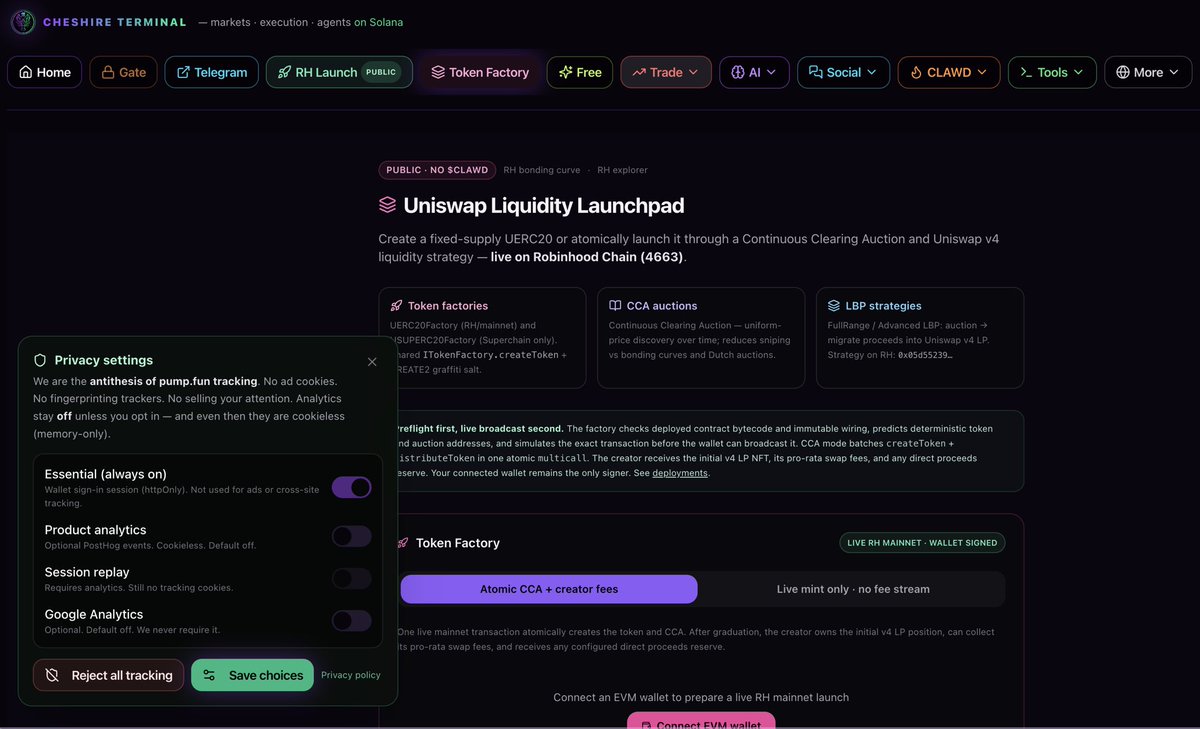Viewport: 1200px width, 729px height.
Task: Click the sliders icon in Save choices
Action: [x=209, y=675]
